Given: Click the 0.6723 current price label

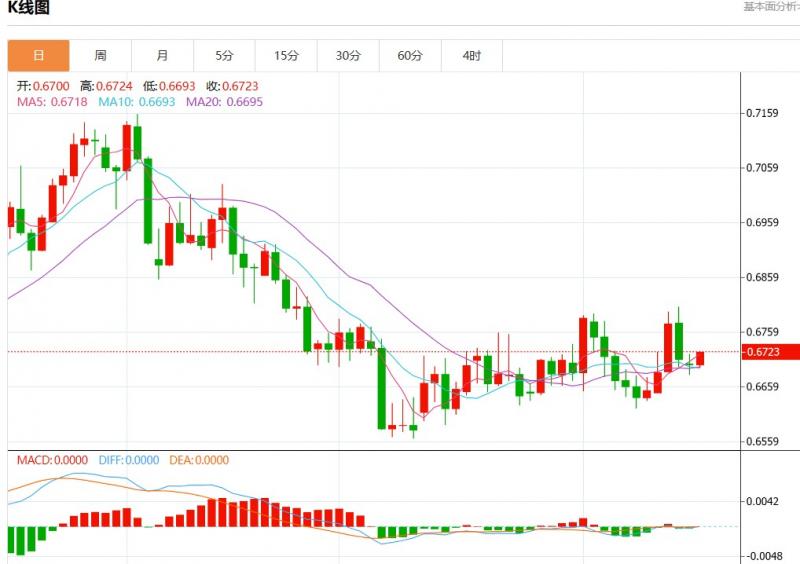Looking at the screenshot, I should [x=770, y=352].
